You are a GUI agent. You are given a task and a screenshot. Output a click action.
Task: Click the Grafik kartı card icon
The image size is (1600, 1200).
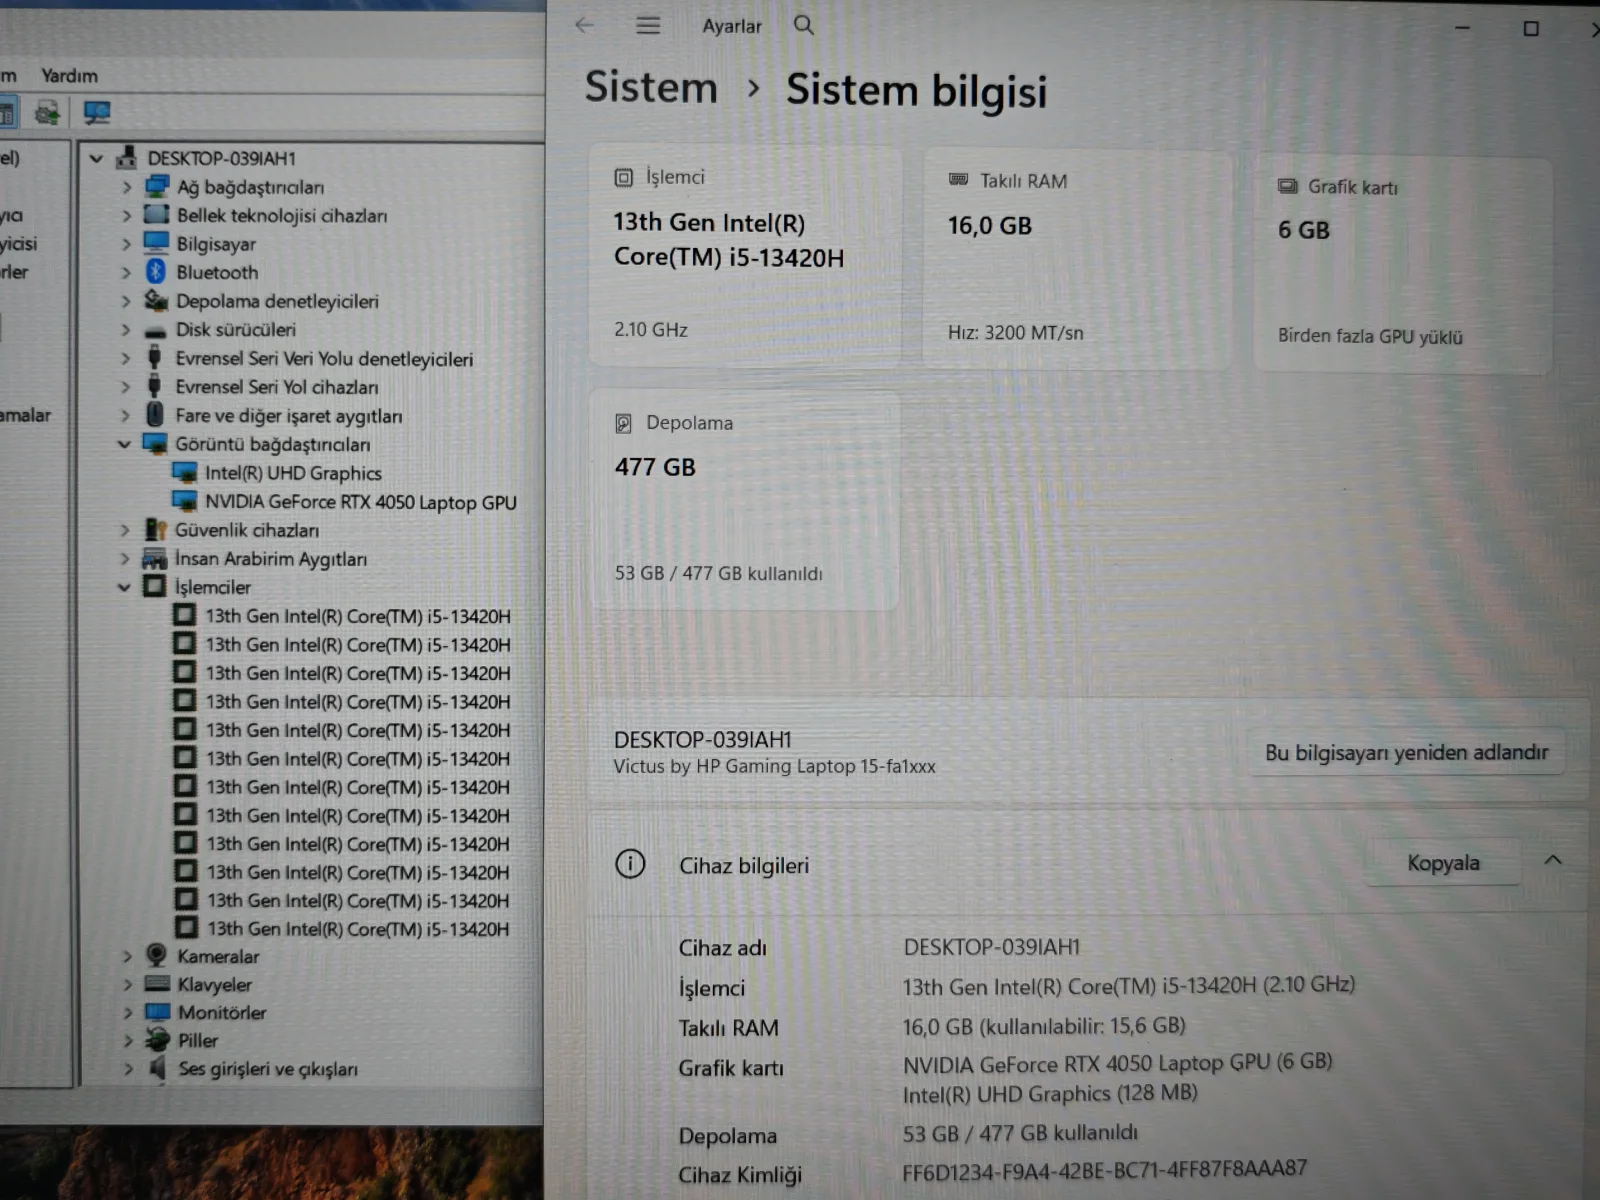click(1288, 186)
